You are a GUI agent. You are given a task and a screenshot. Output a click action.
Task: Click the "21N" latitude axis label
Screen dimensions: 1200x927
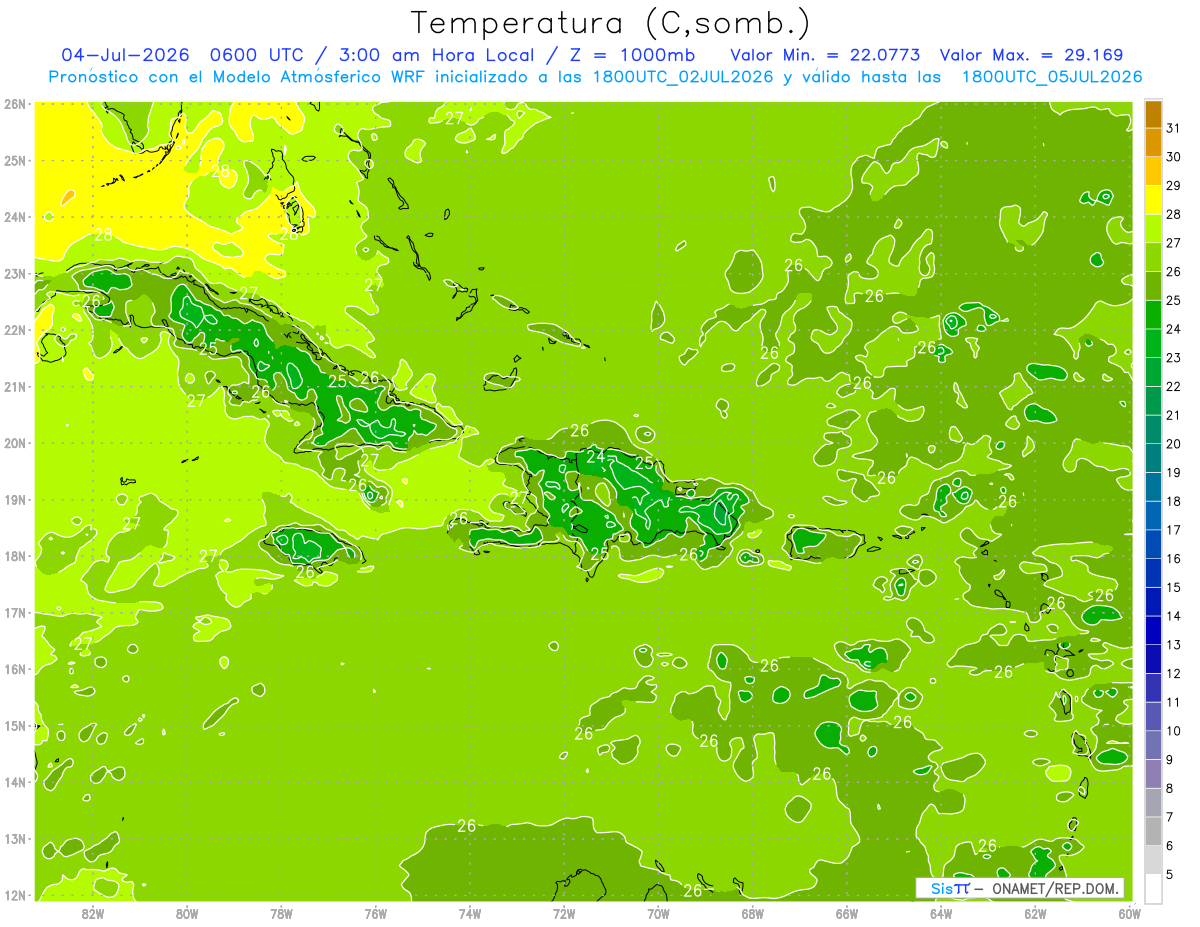click(15, 387)
